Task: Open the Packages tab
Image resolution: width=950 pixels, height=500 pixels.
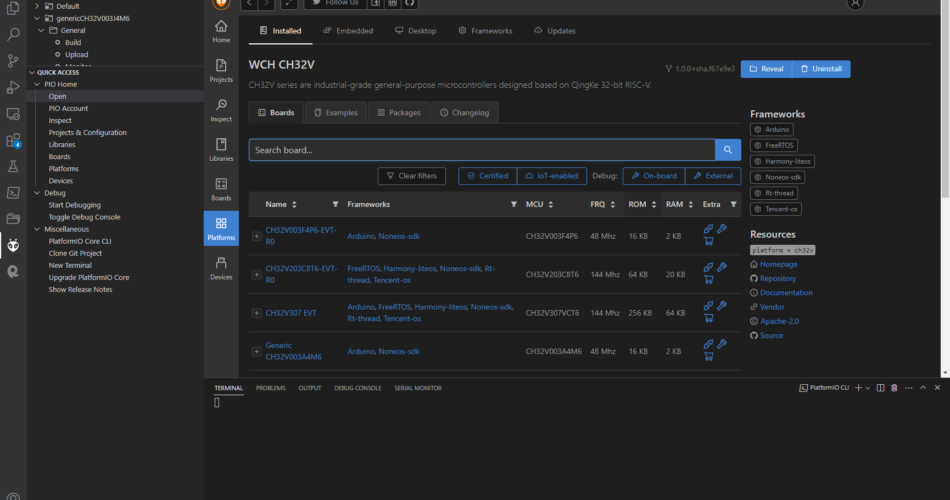Action: [399, 113]
